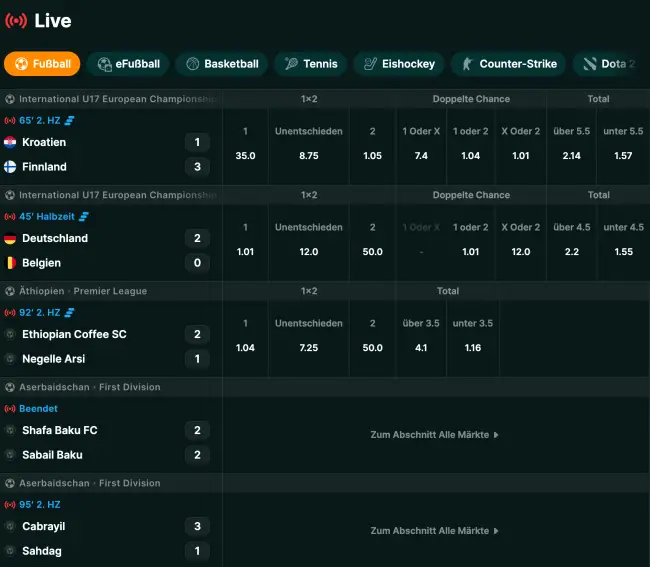650x567 pixels.
Task: Bet on Kroatien win at 35.0
Action: 245,147
